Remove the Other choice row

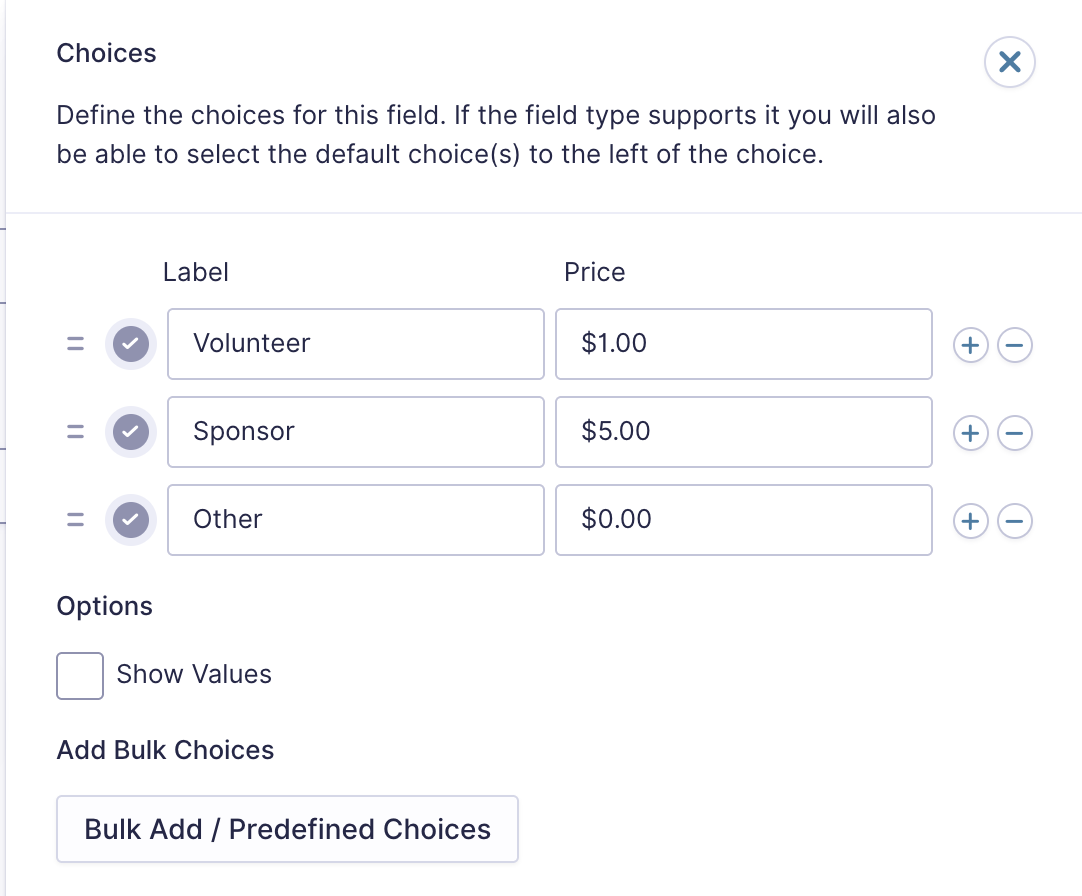[1014, 520]
